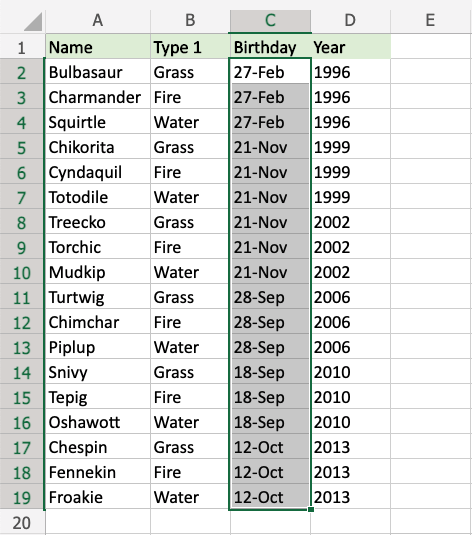Select column C header

pyautogui.click(x=270, y=20)
